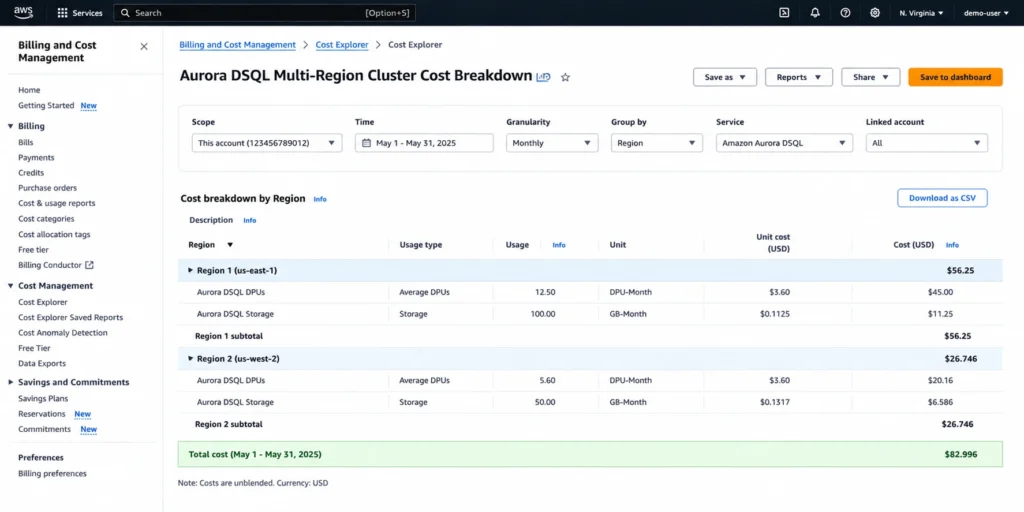Open Billing preferences in sidebar
Screen dimensions: 1024x512
click(x=52, y=473)
